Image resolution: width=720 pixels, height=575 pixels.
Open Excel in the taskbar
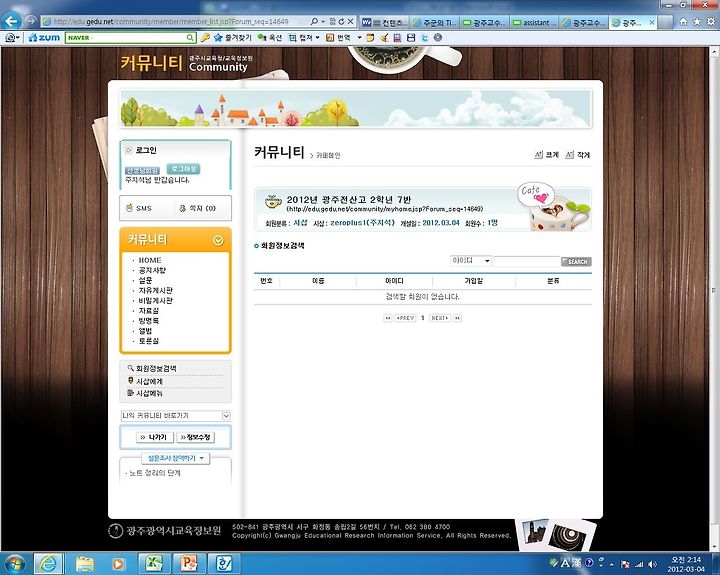[155, 563]
